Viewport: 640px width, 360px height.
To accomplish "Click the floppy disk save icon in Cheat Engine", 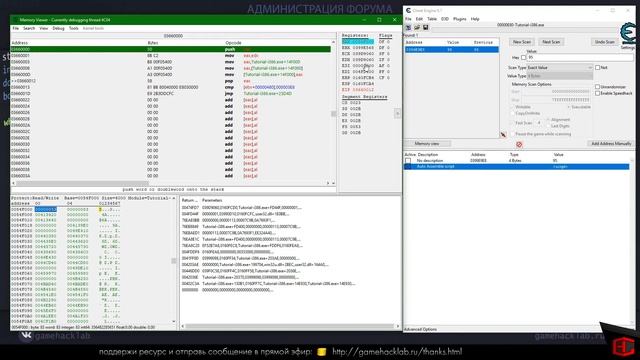I will (425, 27).
